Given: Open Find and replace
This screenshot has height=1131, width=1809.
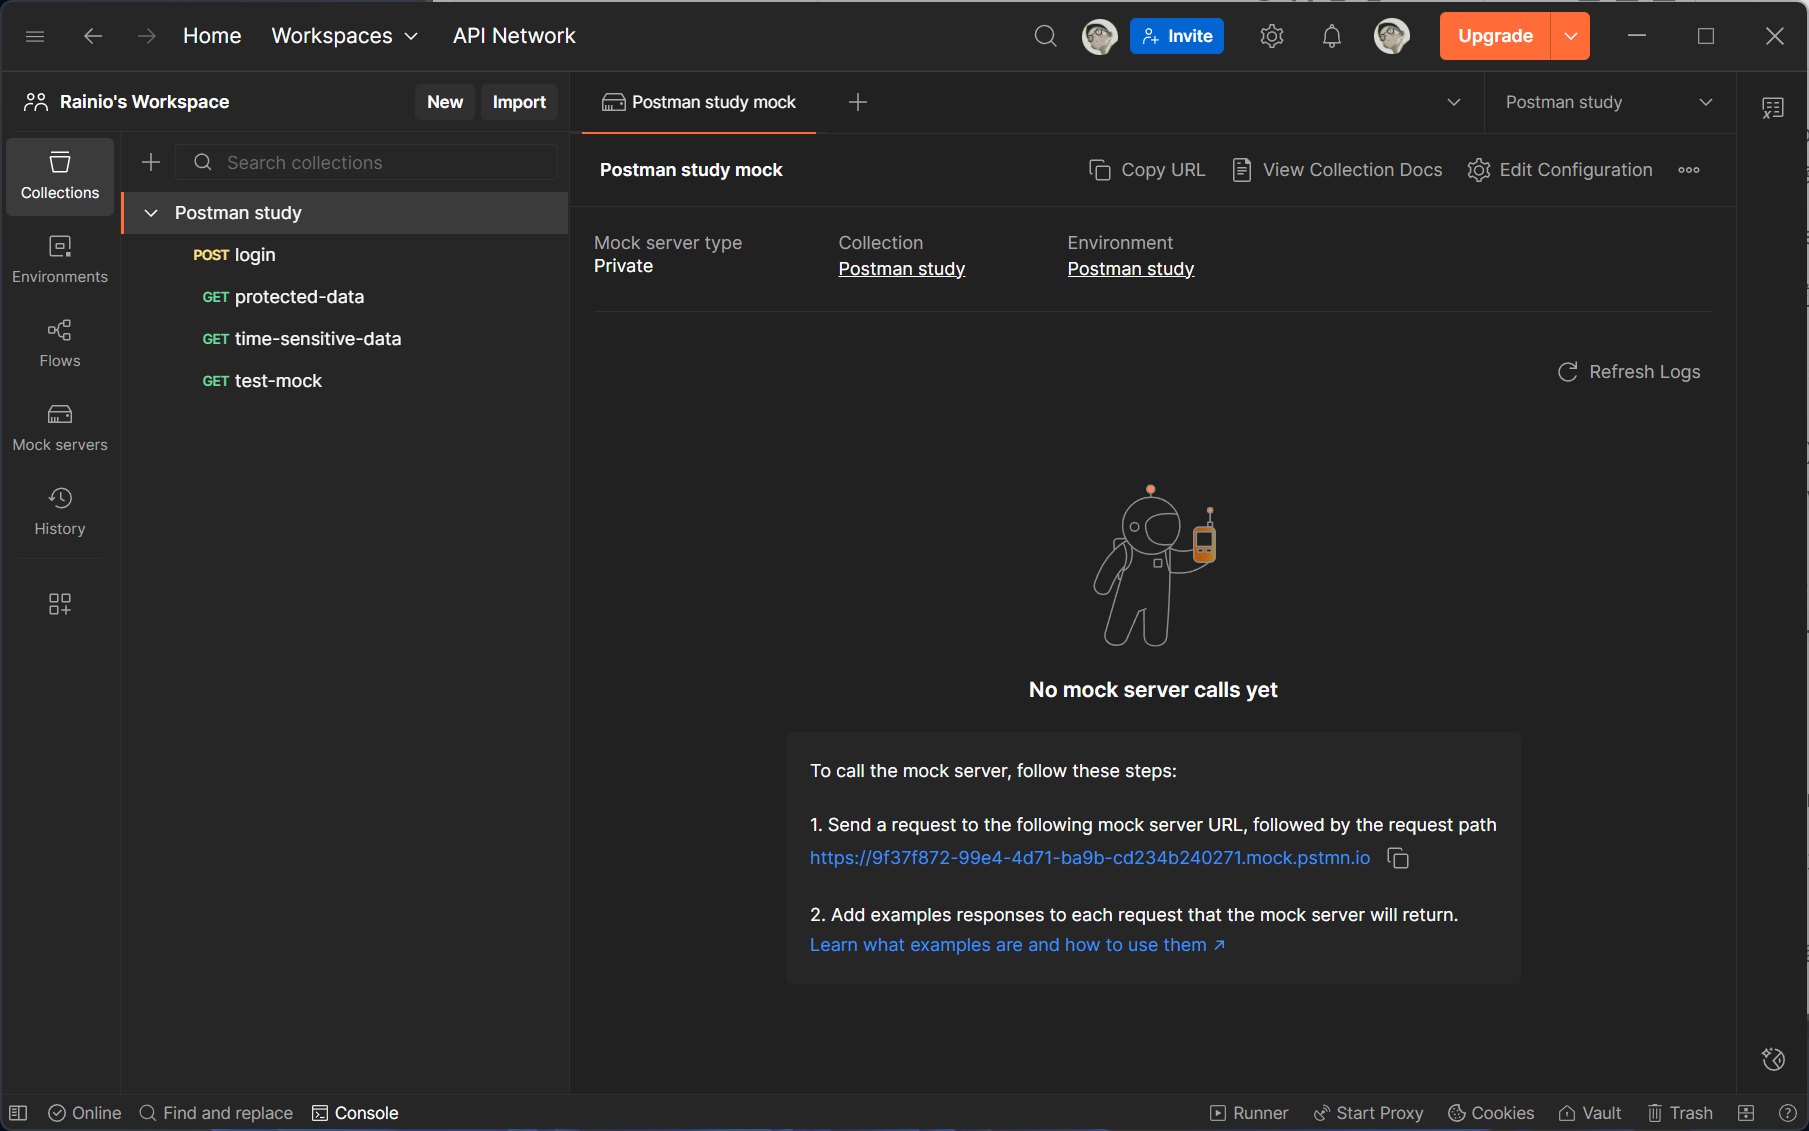Looking at the screenshot, I should pos(216,1113).
